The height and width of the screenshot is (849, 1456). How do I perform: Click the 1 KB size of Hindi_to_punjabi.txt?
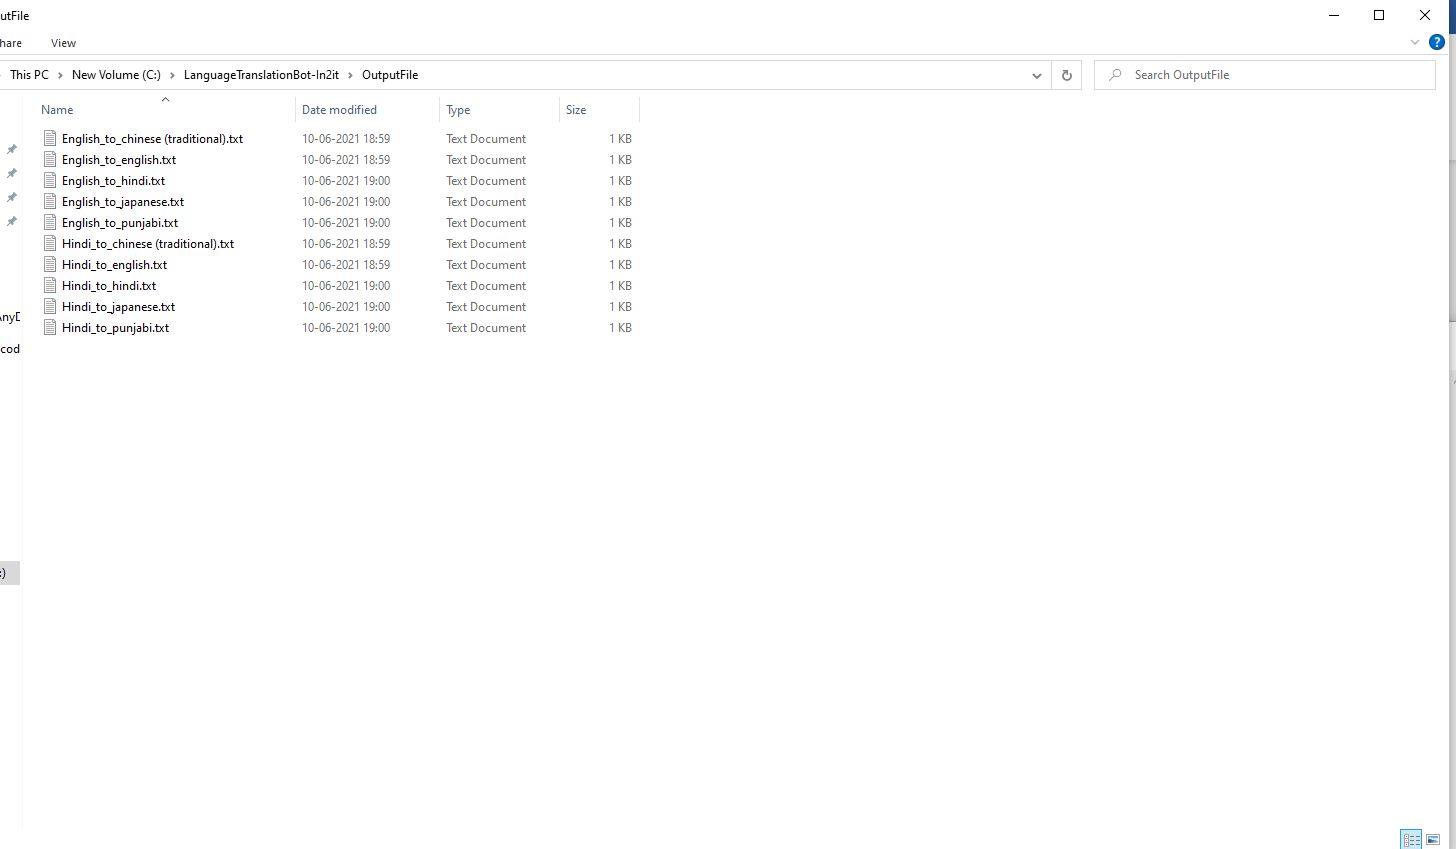(620, 328)
